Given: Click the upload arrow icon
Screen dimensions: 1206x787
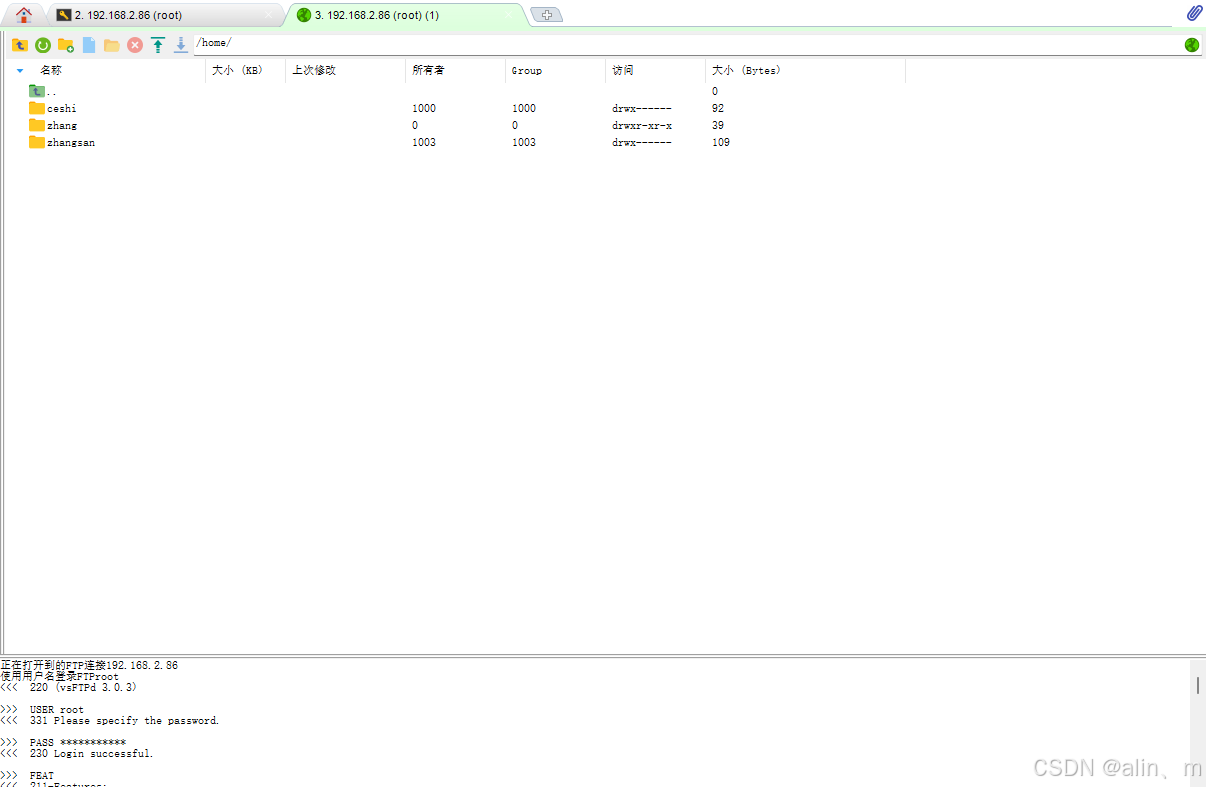Looking at the screenshot, I should (x=158, y=45).
